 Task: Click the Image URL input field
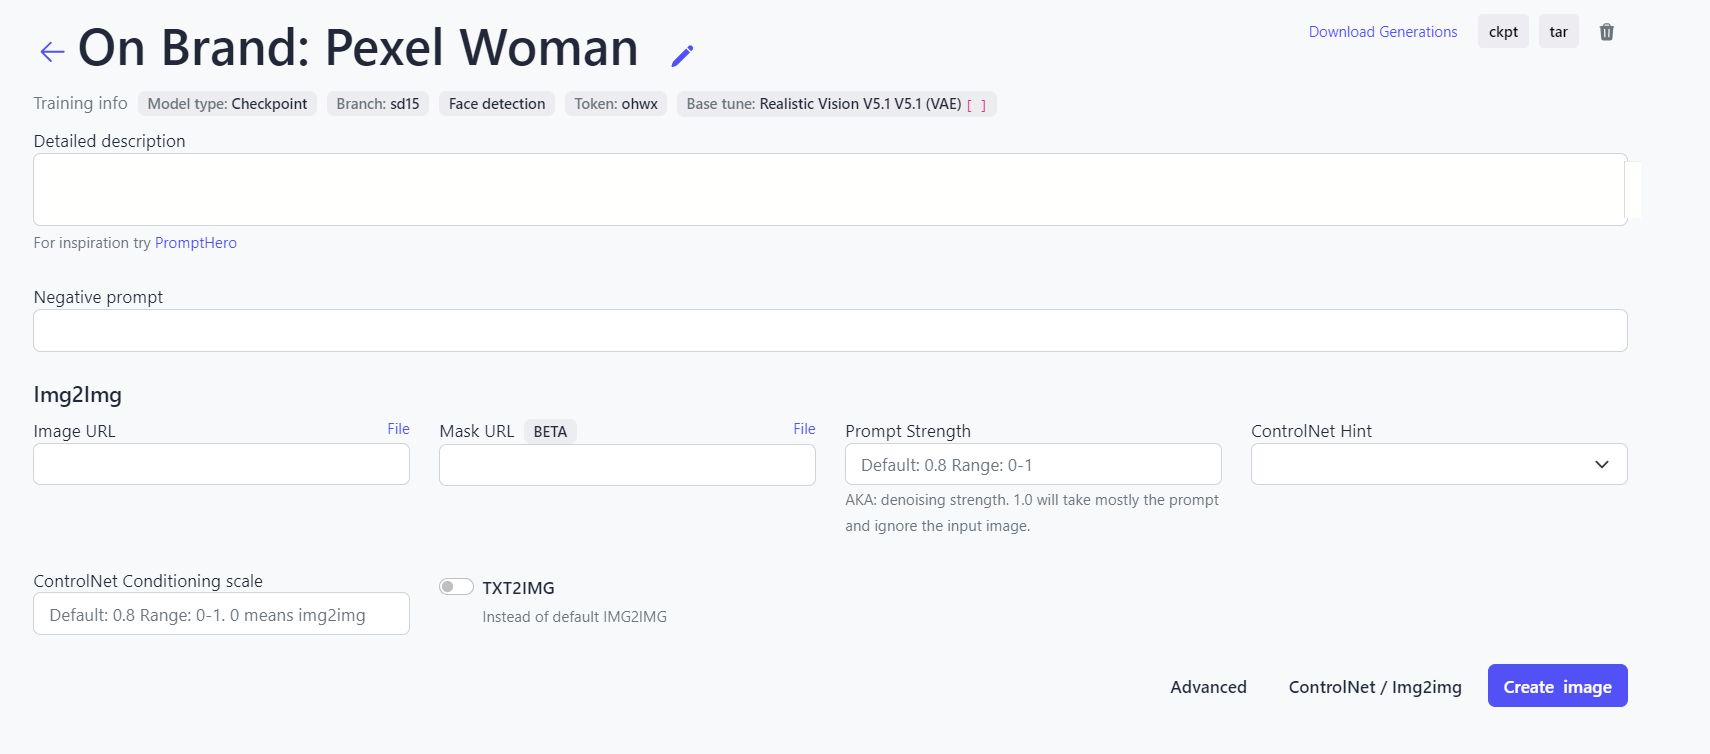(221, 465)
